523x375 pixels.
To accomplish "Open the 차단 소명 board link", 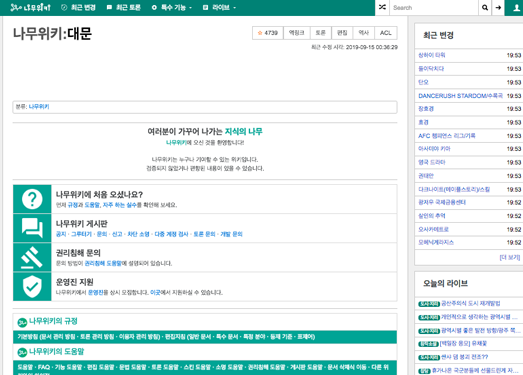I will [x=138, y=234].
